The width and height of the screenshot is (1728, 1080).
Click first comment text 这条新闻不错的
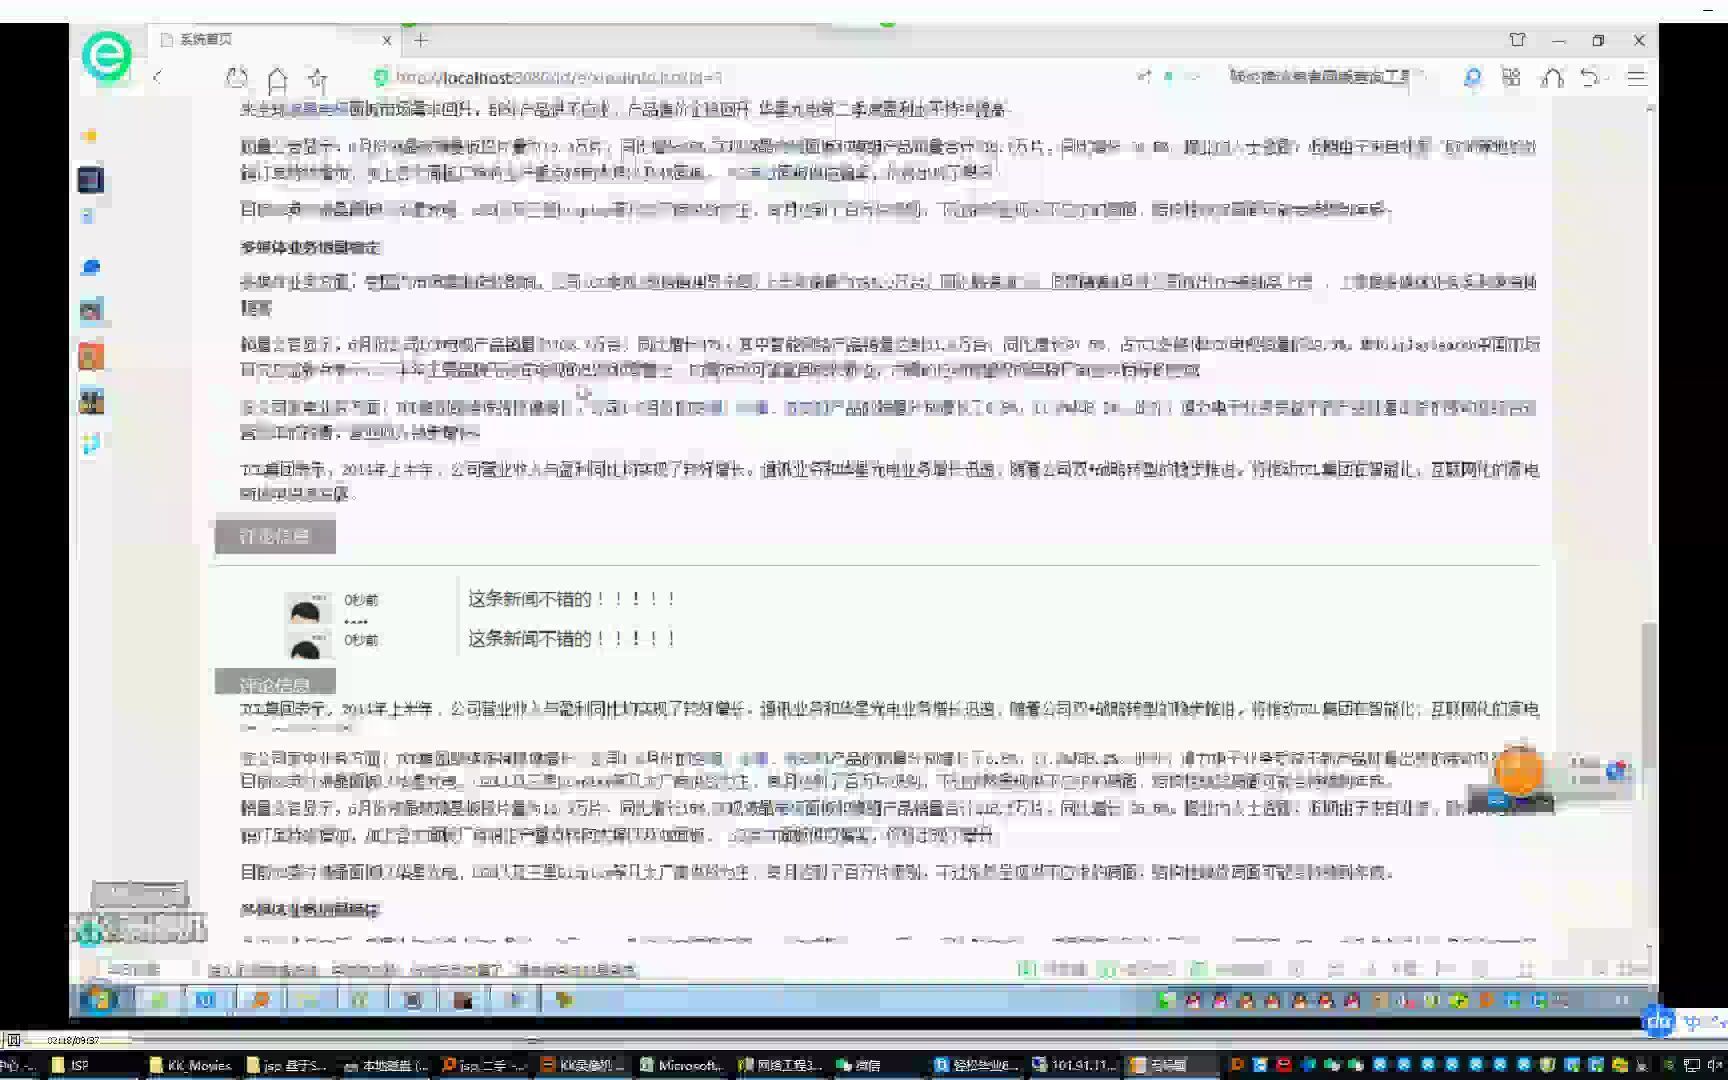[x=572, y=599]
